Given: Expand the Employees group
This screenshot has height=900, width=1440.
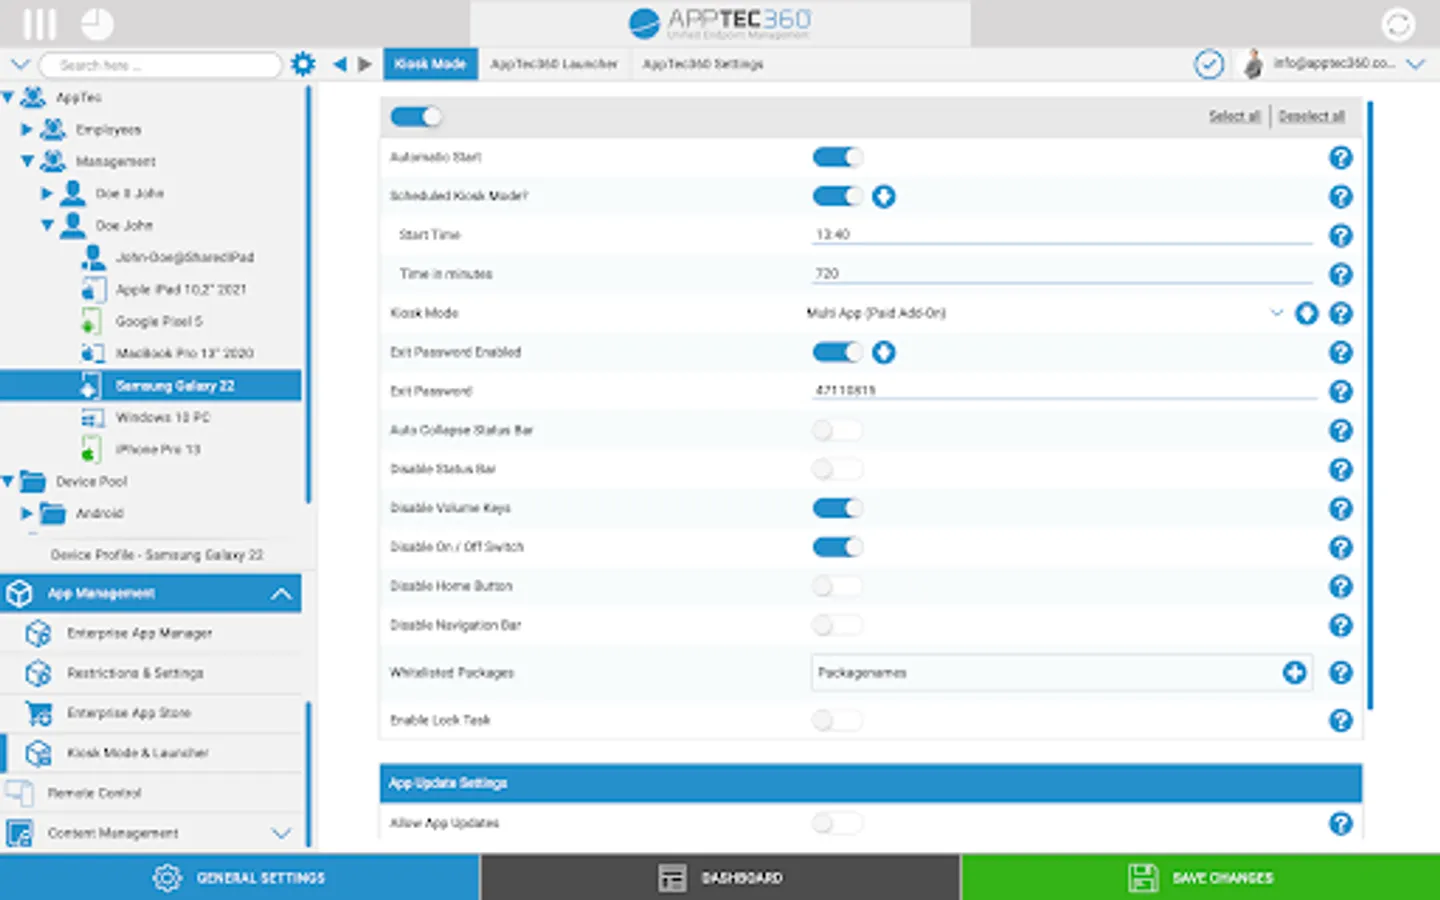Looking at the screenshot, I should click(27, 129).
